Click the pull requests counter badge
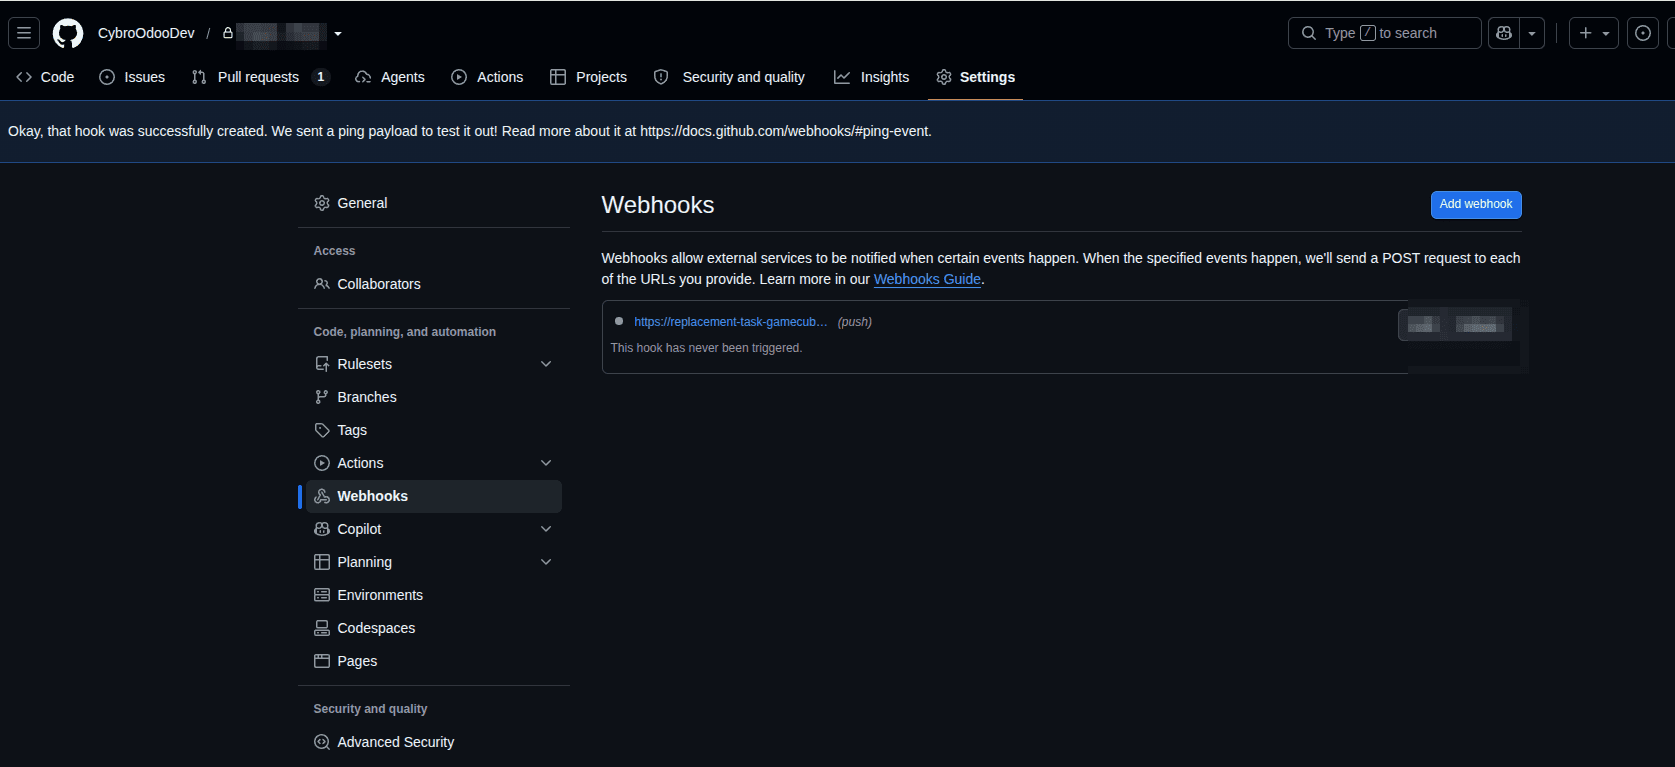 click(320, 77)
